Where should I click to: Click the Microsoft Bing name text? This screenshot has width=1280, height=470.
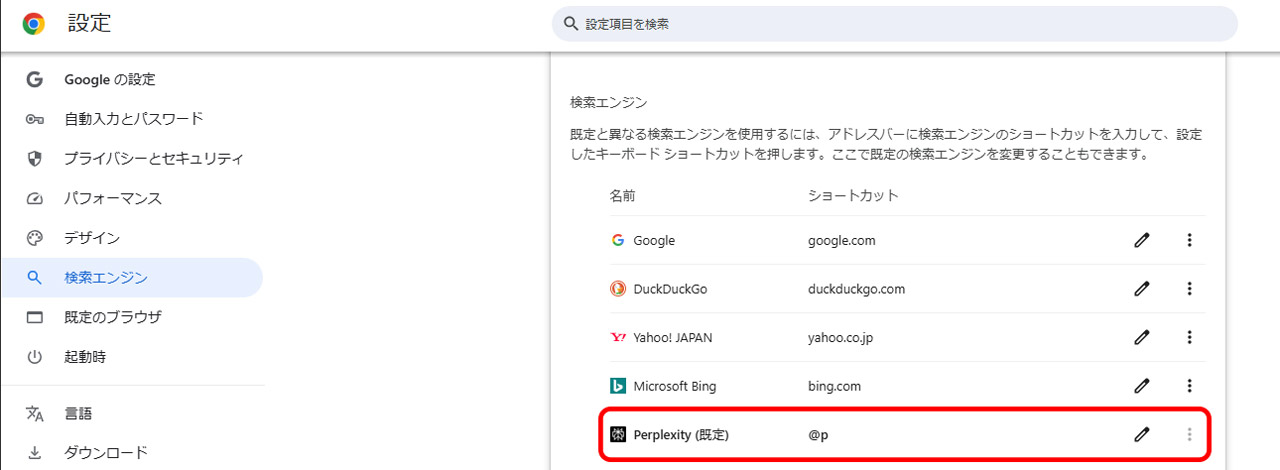point(675,386)
